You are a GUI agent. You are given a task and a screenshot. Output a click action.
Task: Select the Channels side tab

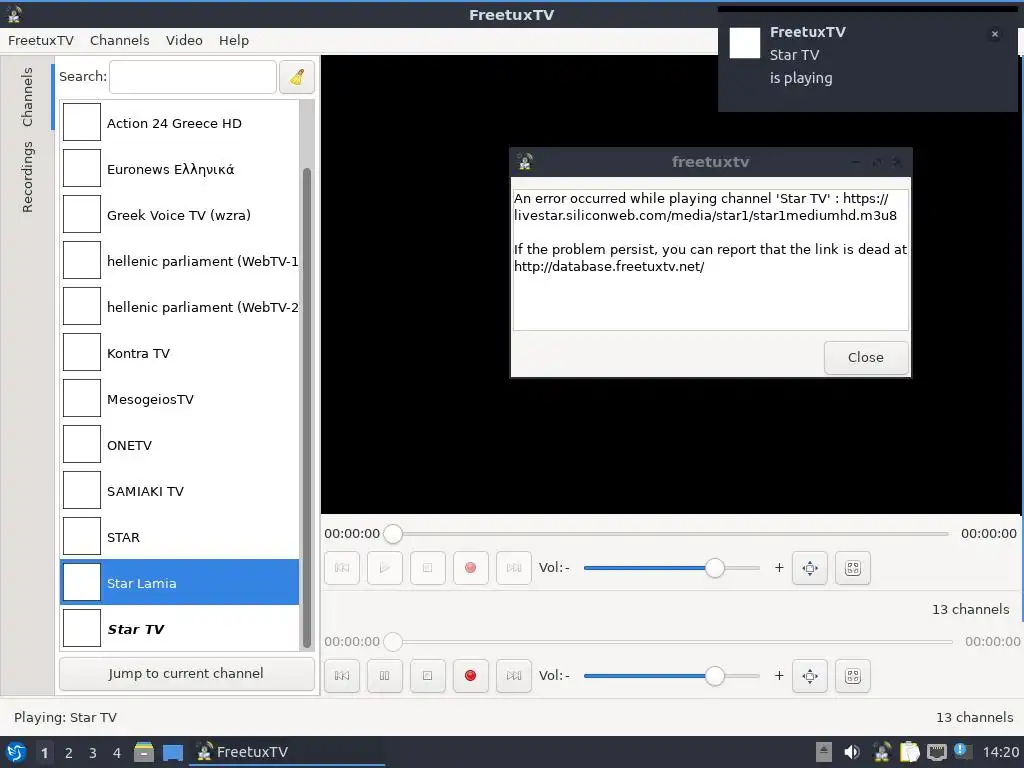point(27,97)
